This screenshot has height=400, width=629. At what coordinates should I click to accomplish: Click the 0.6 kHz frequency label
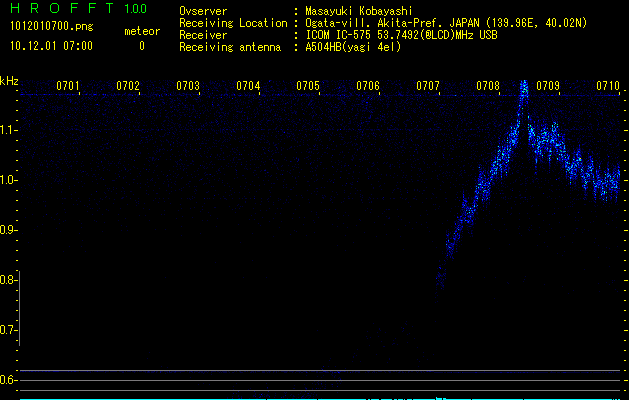tap(8, 380)
